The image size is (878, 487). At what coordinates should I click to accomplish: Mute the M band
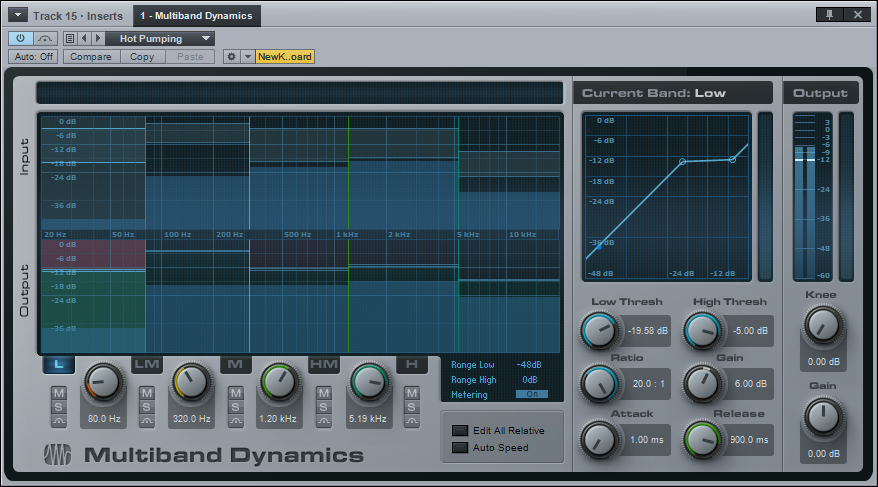236,393
